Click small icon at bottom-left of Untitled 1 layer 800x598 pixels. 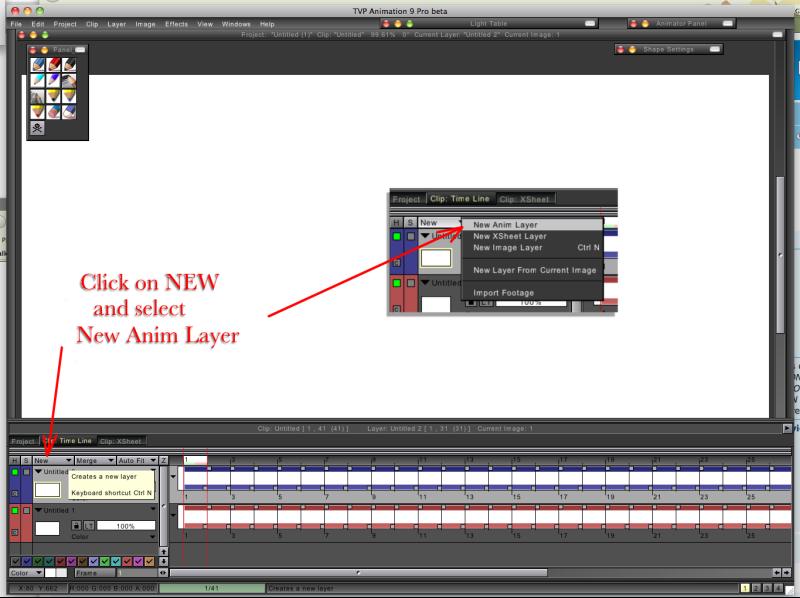click(x=15, y=532)
